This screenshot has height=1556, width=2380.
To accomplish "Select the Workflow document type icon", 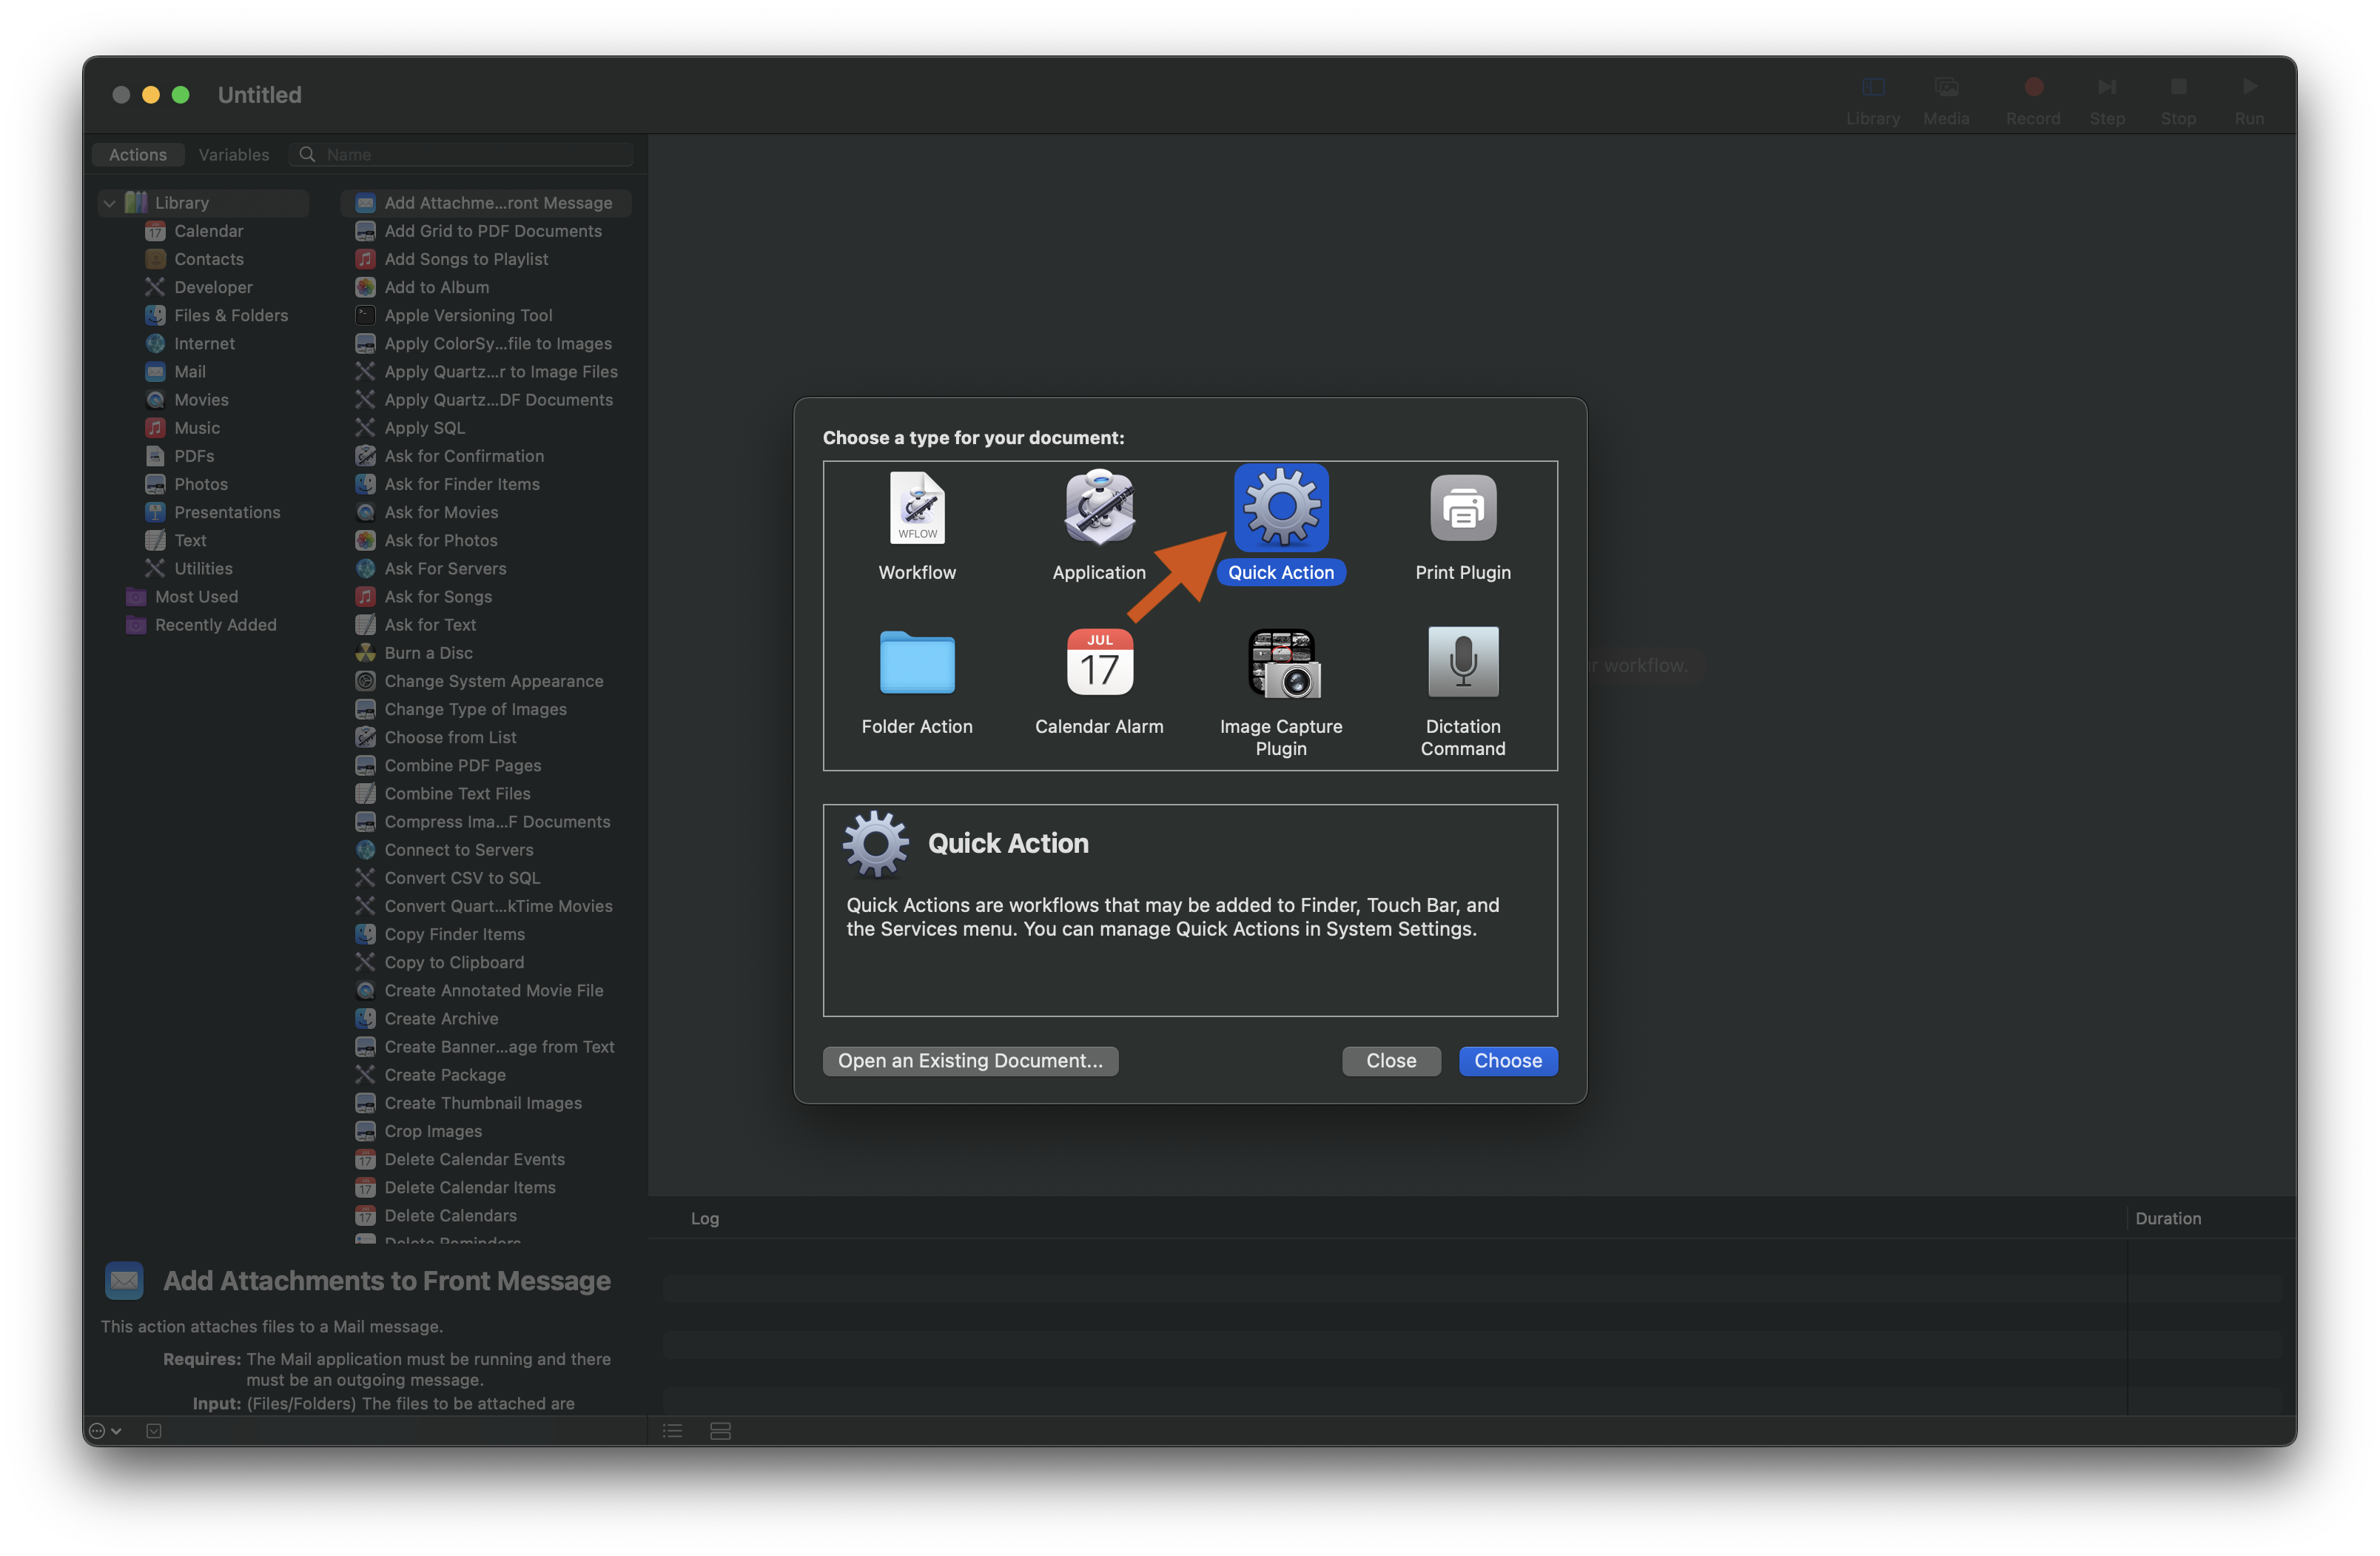I will click(917, 508).
